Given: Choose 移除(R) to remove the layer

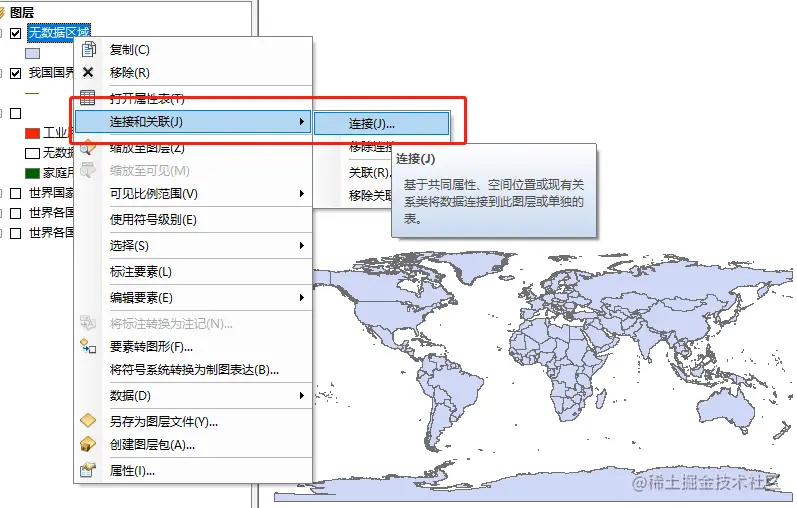Looking at the screenshot, I should point(193,73).
